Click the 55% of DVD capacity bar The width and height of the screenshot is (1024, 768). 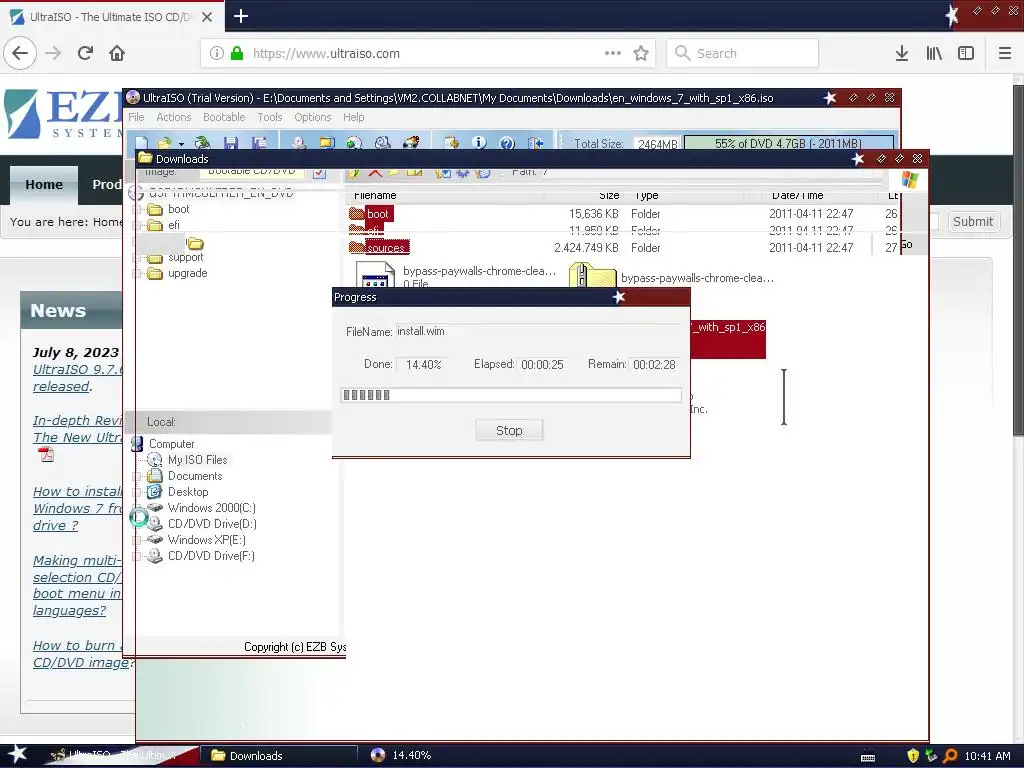(789, 143)
